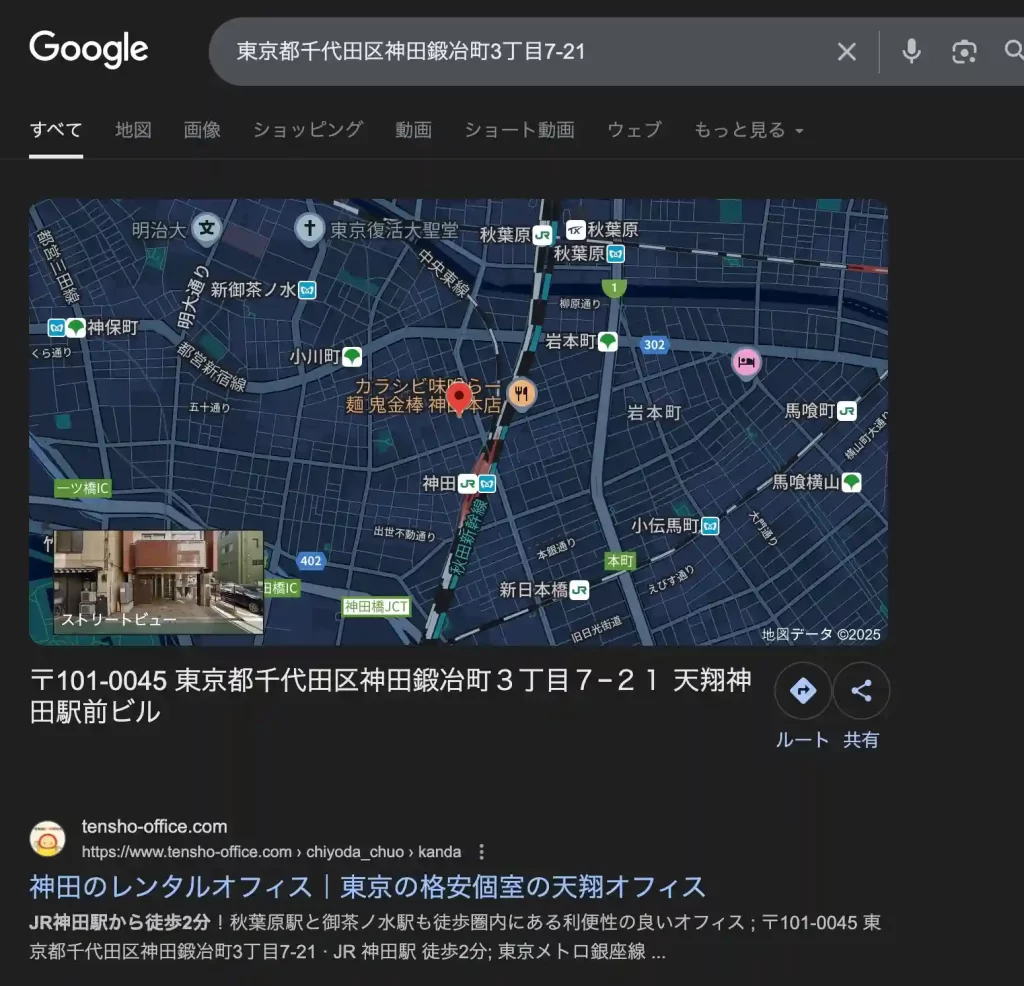Select the ショート動画 tab

click(x=519, y=130)
